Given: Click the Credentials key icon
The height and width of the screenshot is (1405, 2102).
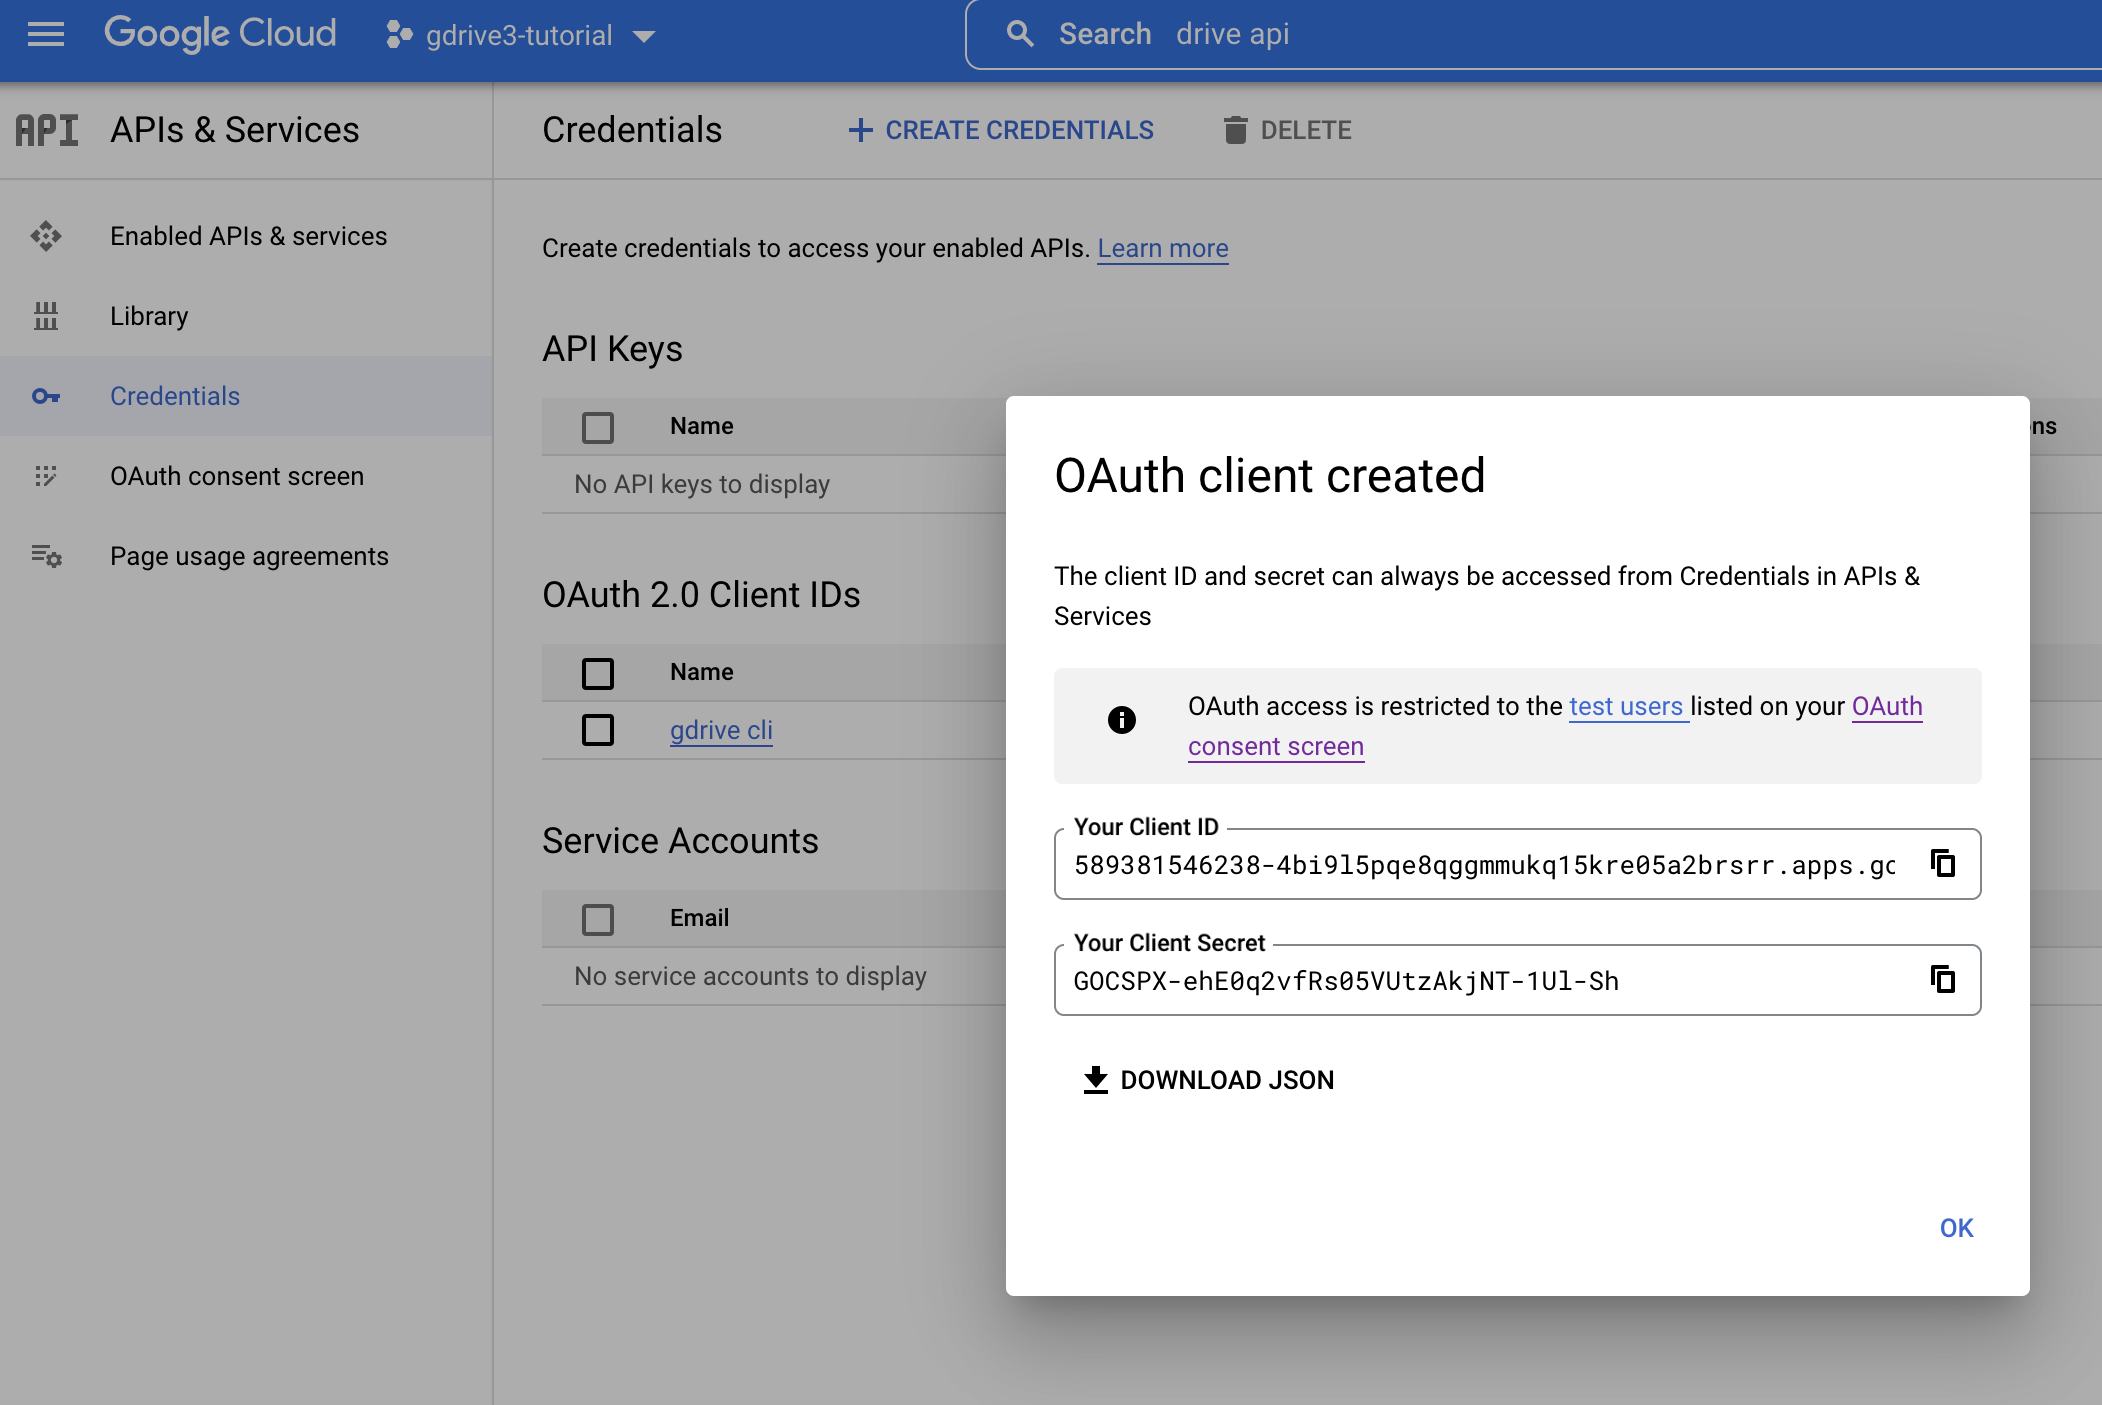Looking at the screenshot, I should 46,397.
